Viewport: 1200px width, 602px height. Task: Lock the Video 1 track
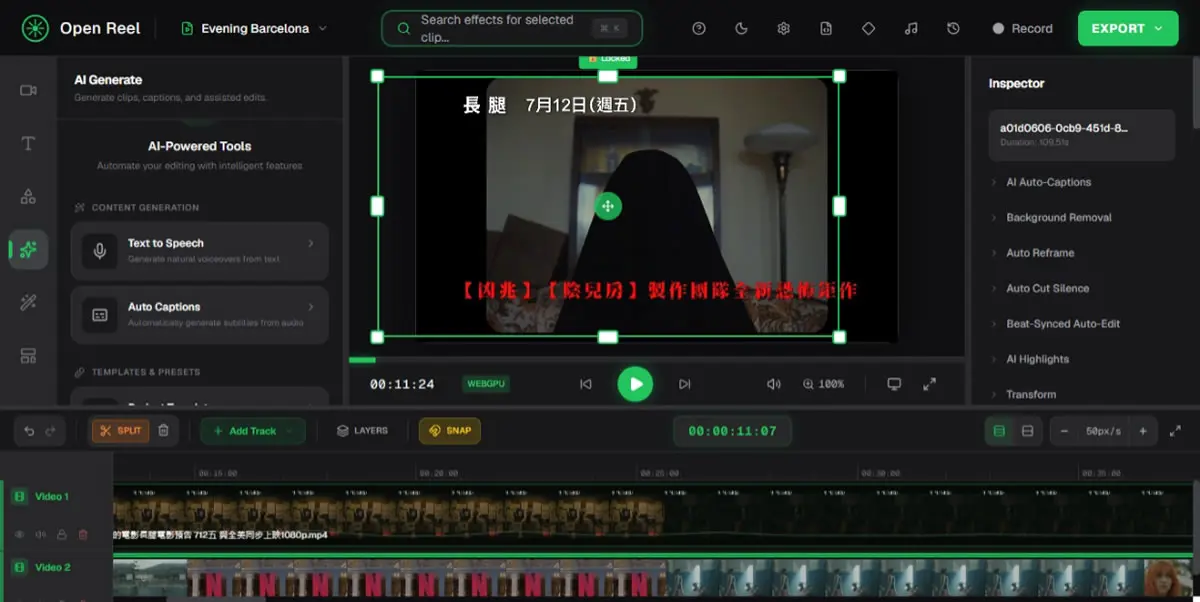[62, 535]
